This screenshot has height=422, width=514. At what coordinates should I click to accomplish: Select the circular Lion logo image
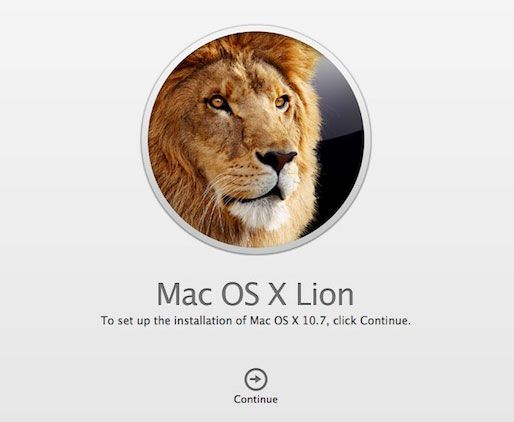[256, 139]
